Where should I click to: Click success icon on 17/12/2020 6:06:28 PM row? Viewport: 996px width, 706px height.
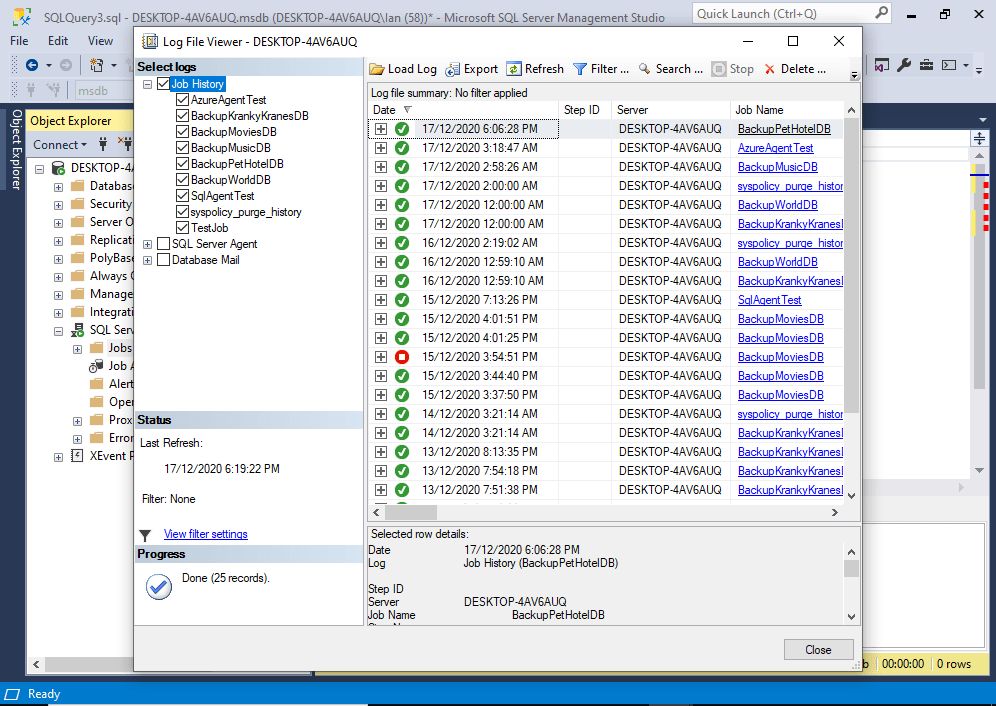click(x=401, y=129)
